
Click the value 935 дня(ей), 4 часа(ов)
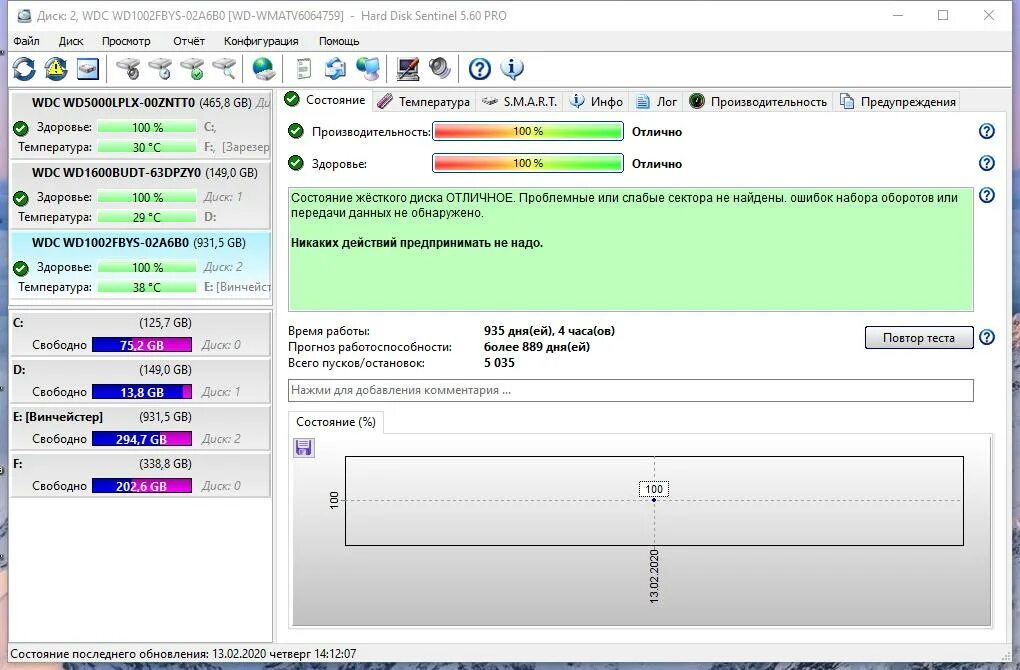pos(549,331)
